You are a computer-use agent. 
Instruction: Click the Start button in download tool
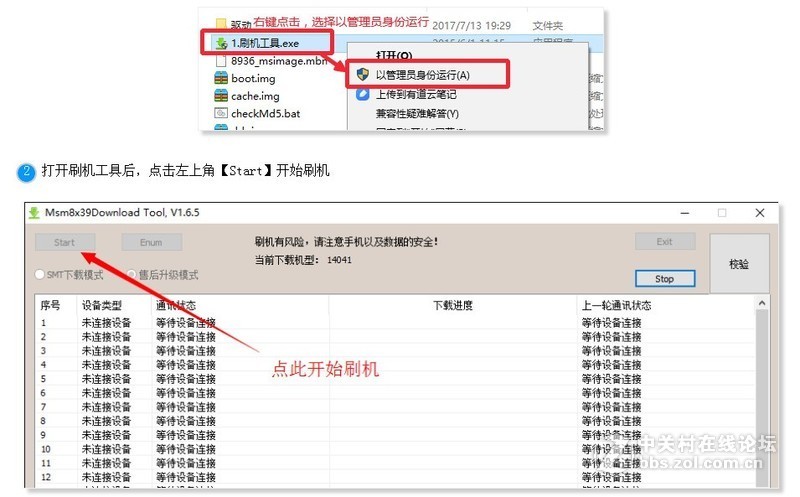coord(65,242)
